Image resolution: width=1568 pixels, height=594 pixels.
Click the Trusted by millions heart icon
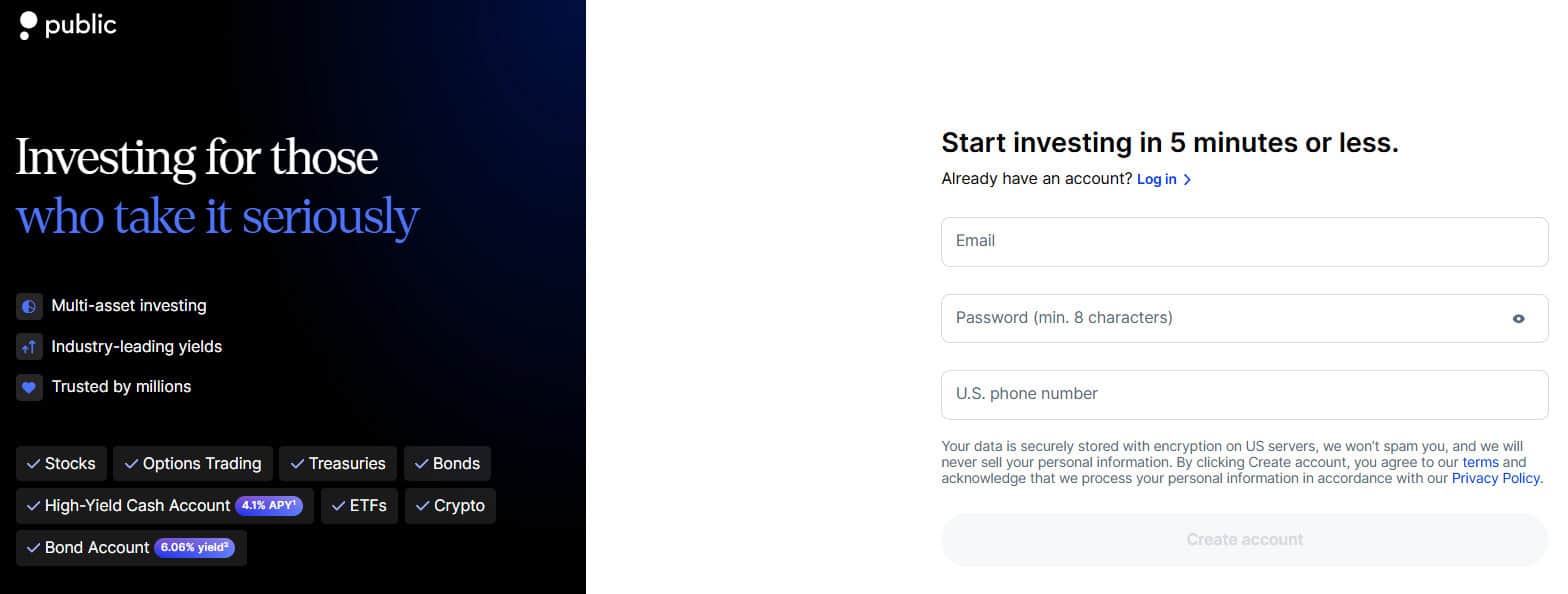coord(28,387)
